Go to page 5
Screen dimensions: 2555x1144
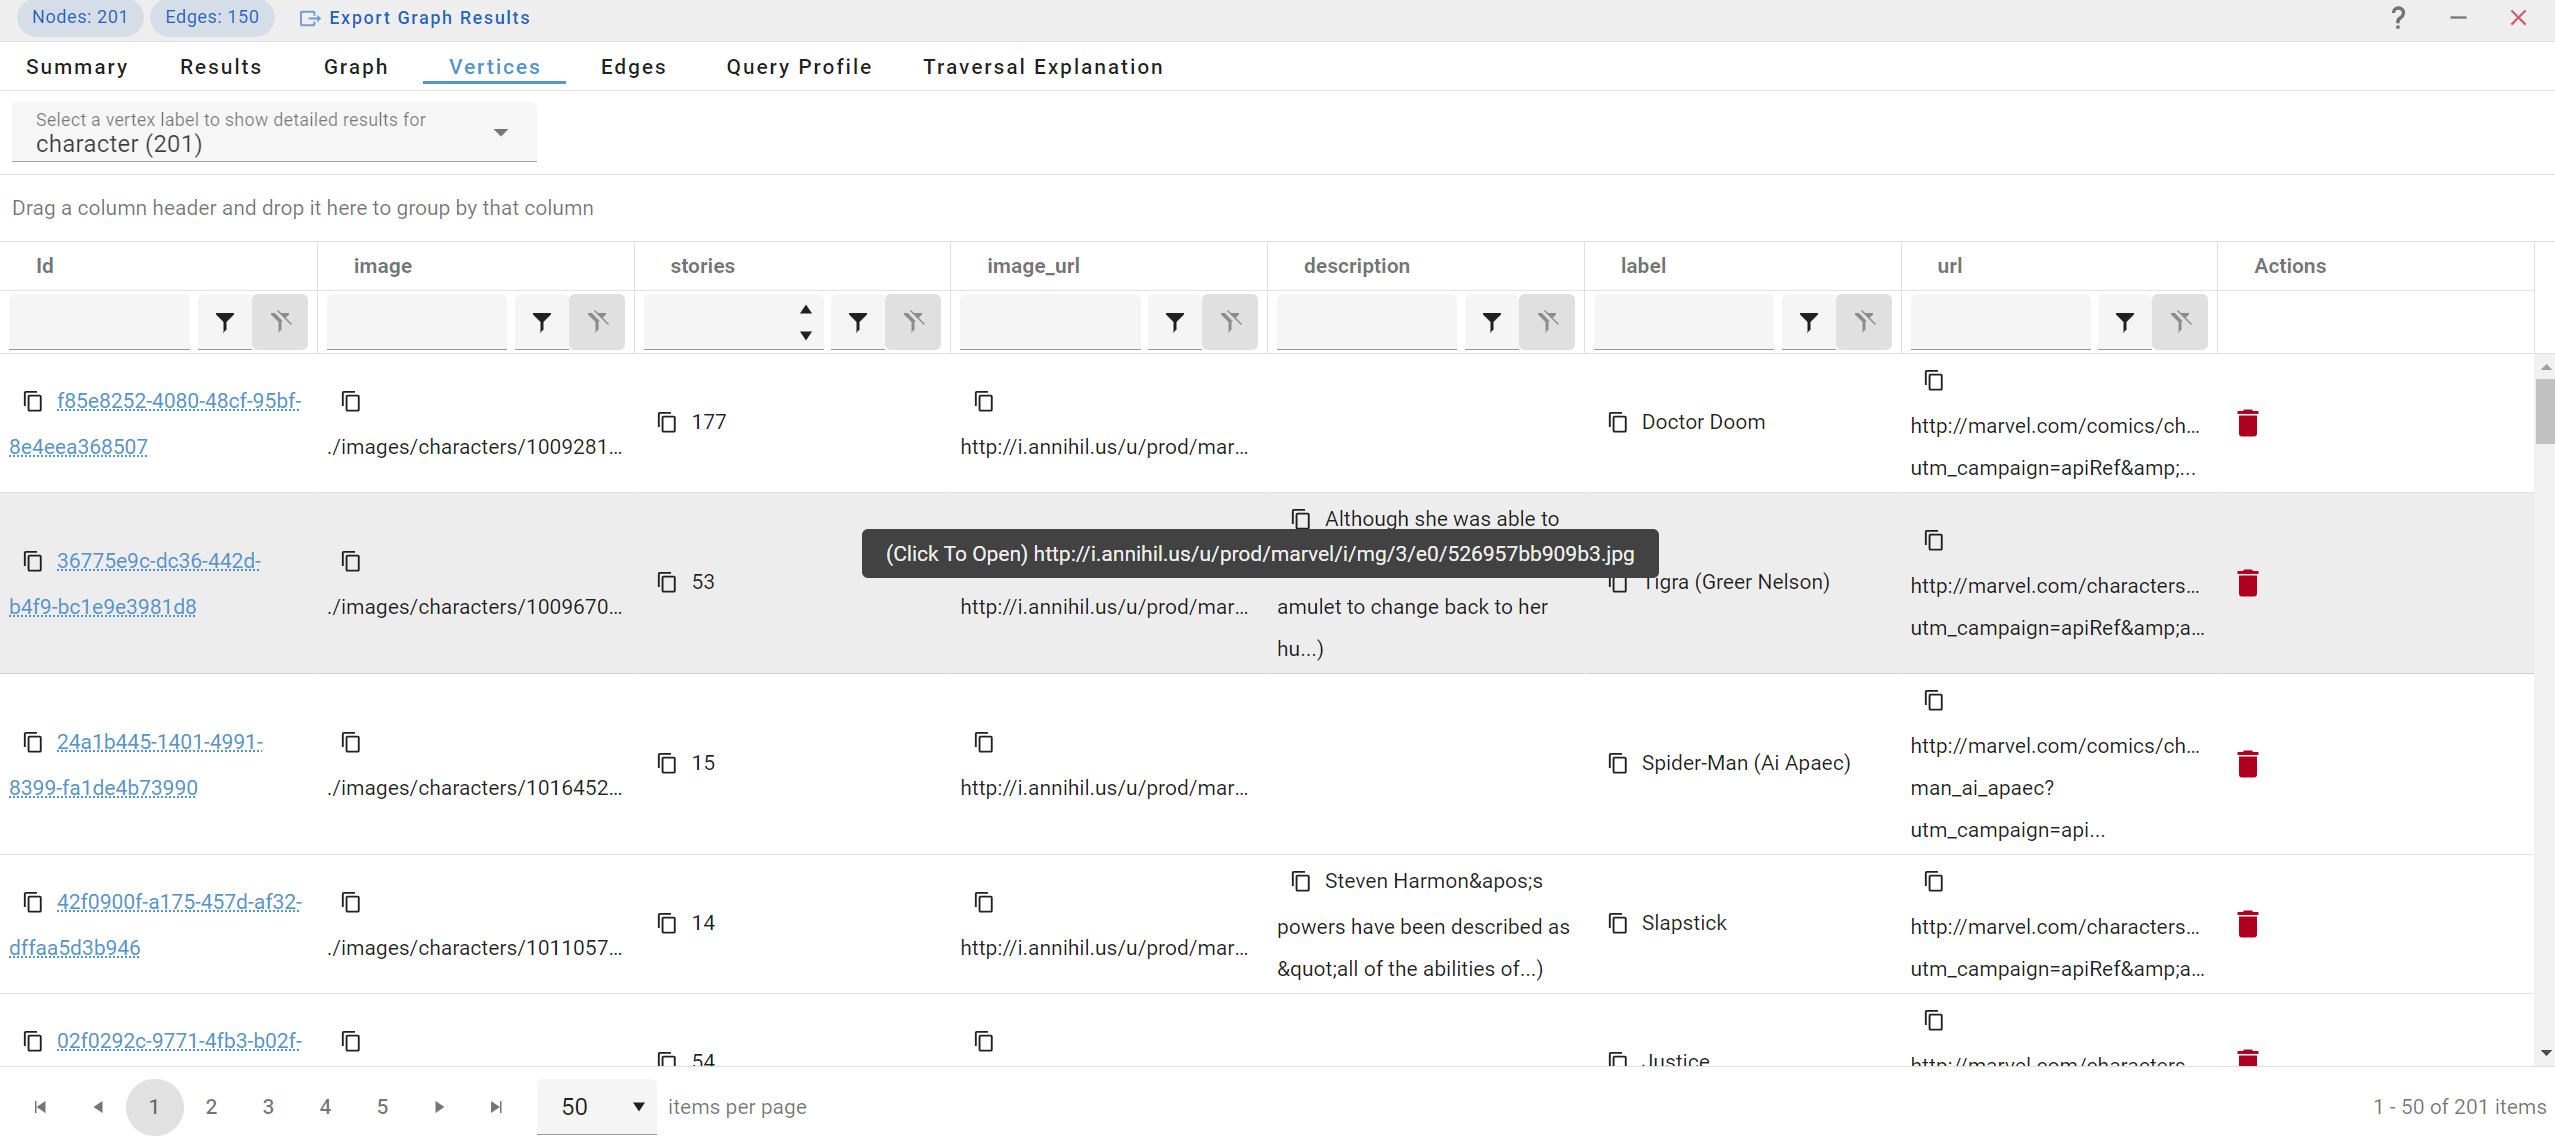coord(382,1107)
